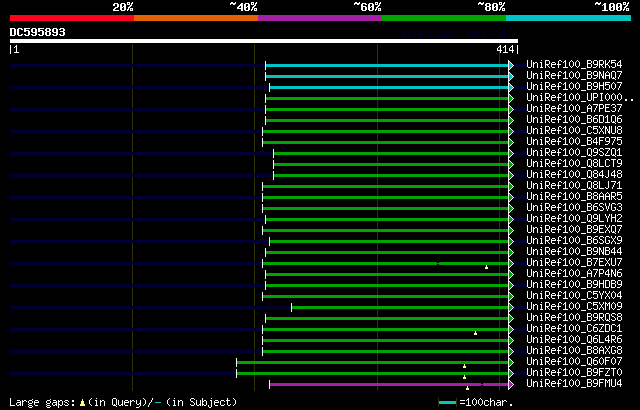Click the UniRef100_Q9SZQ1 label
The image size is (640, 410).
(574, 153)
